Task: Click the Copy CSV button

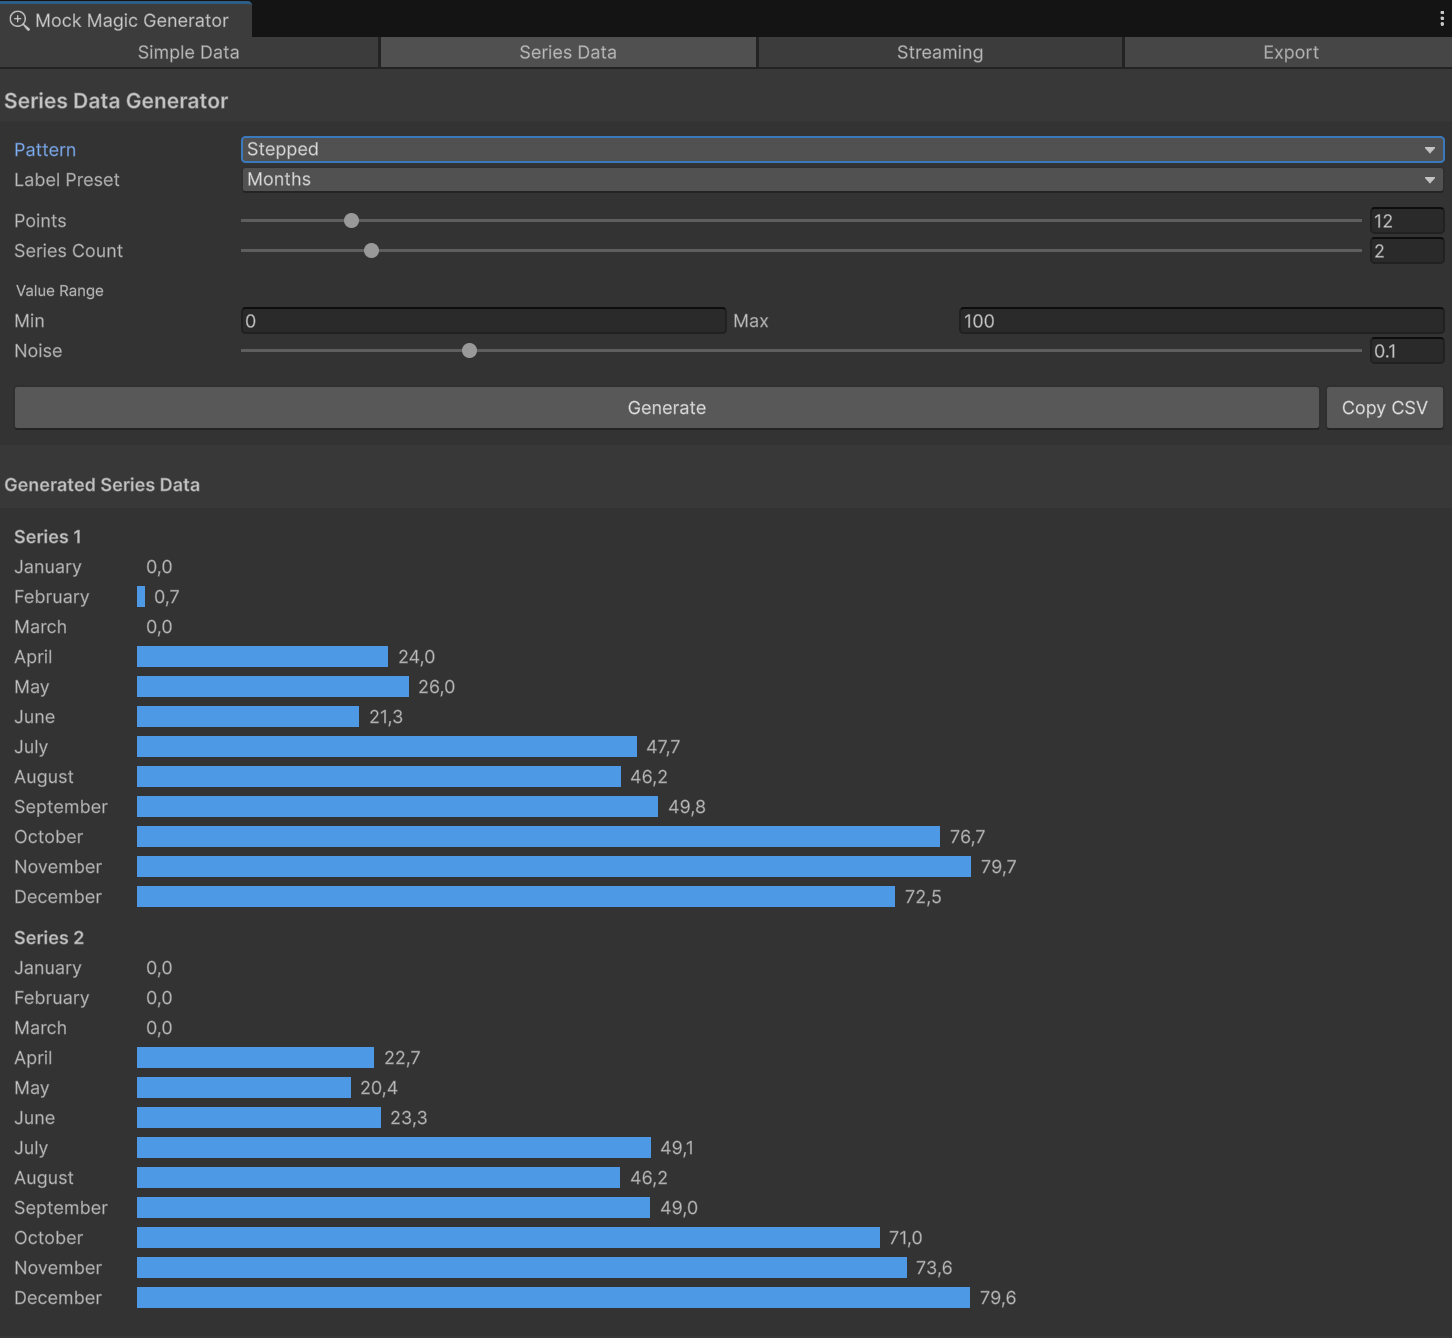Action: (x=1385, y=408)
